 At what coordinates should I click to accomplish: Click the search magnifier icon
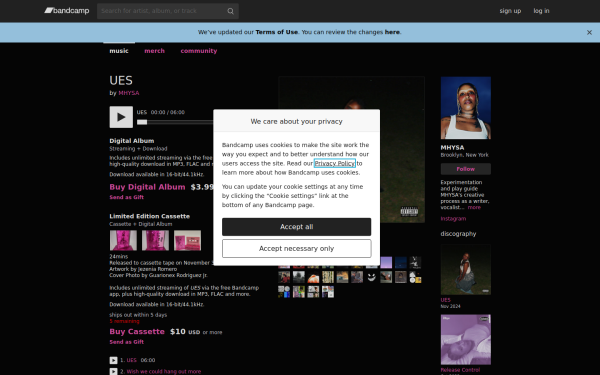point(230,11)
